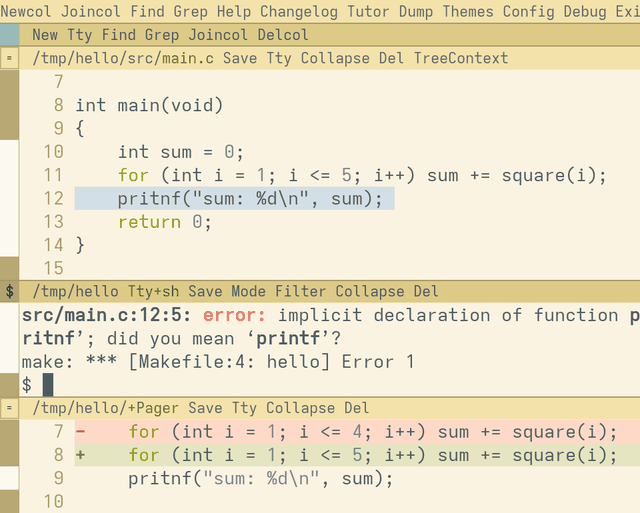Click Del in the Pager tag
The width and height of the screenshot is (640, 513).
[x=357, y=408]
